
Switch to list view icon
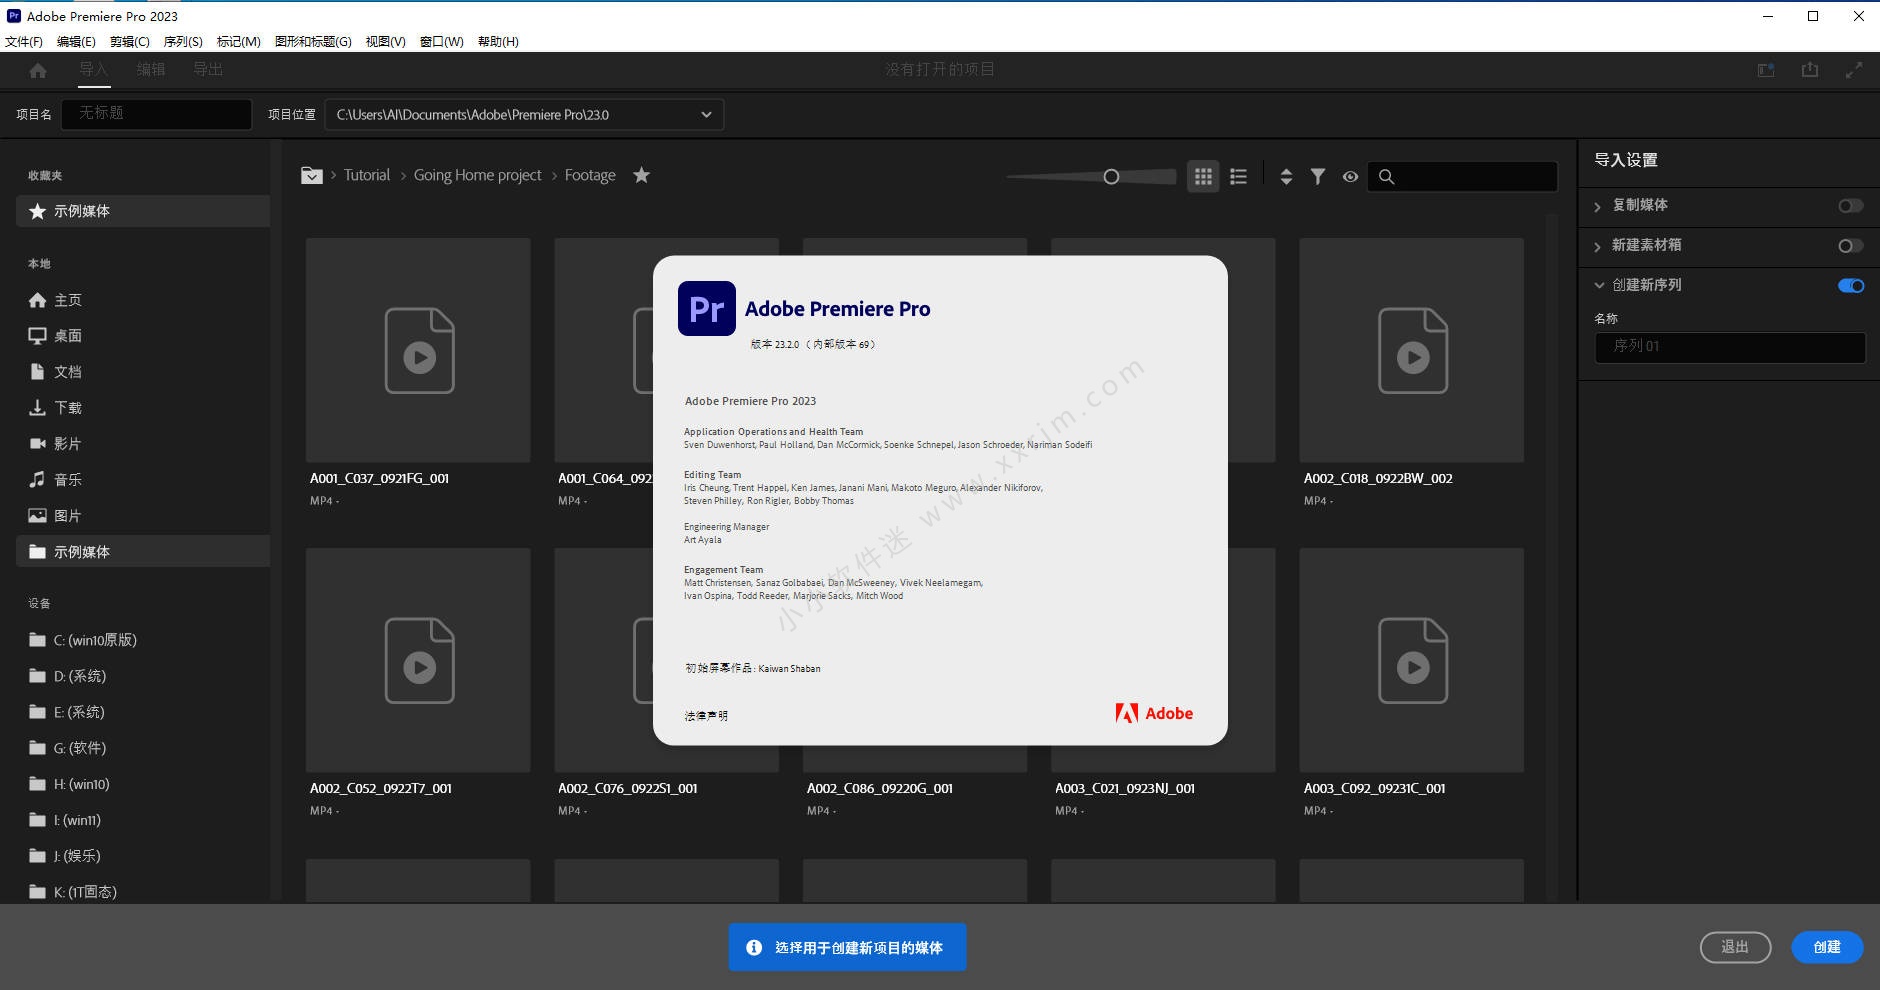(x=1238, y=177)
